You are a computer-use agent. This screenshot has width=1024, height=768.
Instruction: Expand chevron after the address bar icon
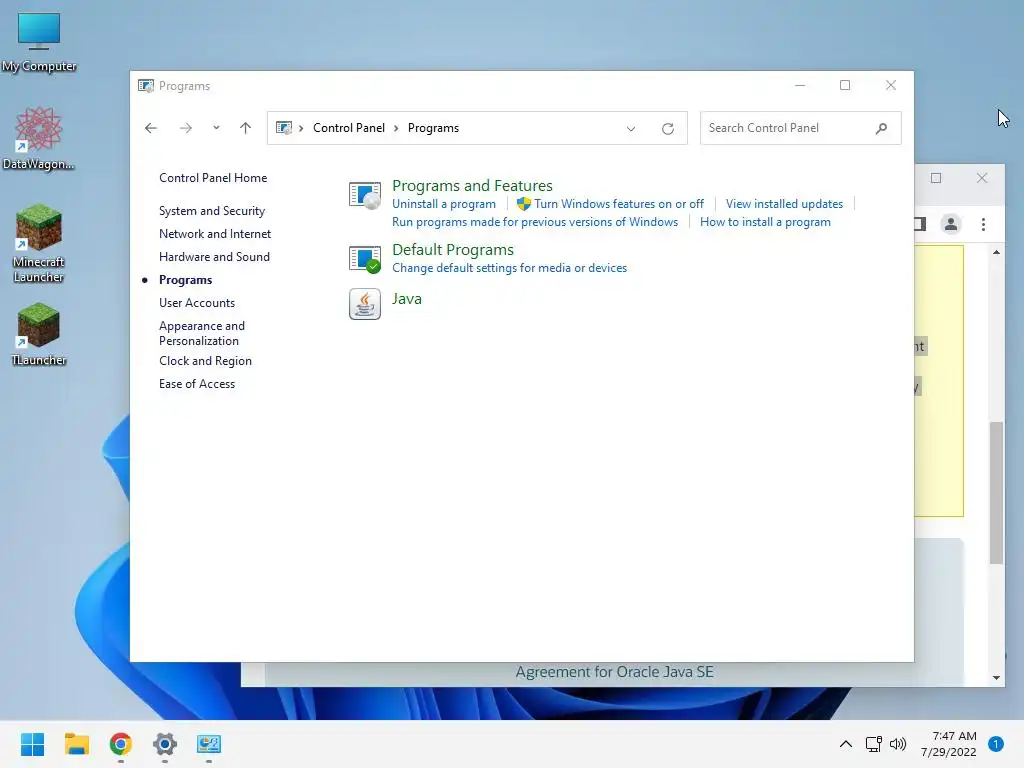tap(301, 128)
